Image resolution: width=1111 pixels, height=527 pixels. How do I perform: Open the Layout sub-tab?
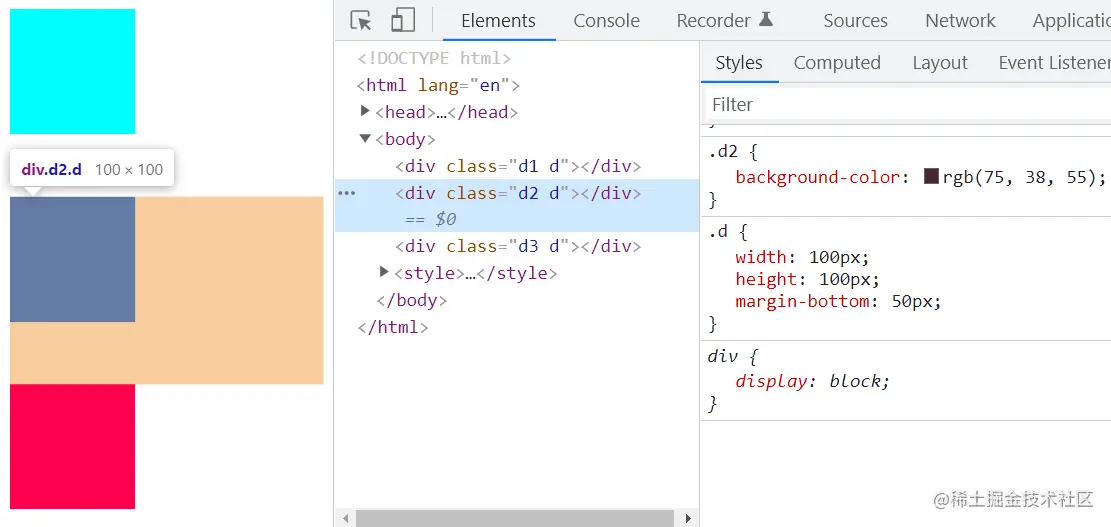coord(940,62)
